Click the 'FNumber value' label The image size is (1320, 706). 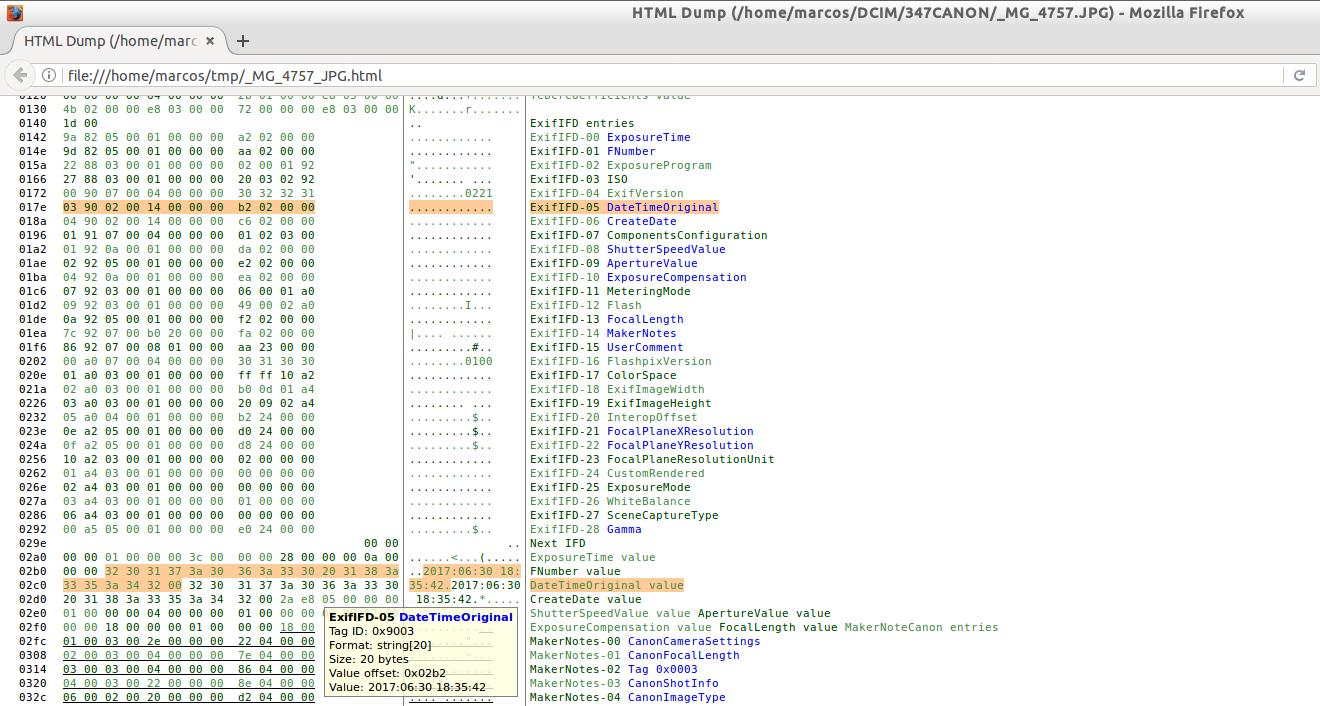[x=575, y=572]
